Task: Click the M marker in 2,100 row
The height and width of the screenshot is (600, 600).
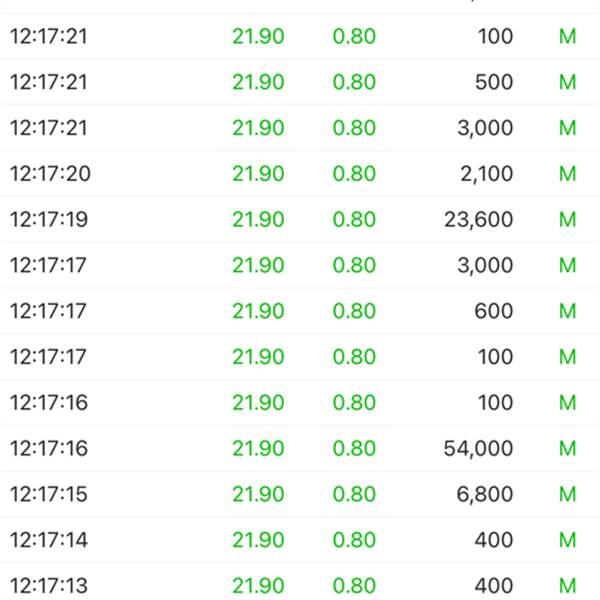Action: tap(567, 174)
